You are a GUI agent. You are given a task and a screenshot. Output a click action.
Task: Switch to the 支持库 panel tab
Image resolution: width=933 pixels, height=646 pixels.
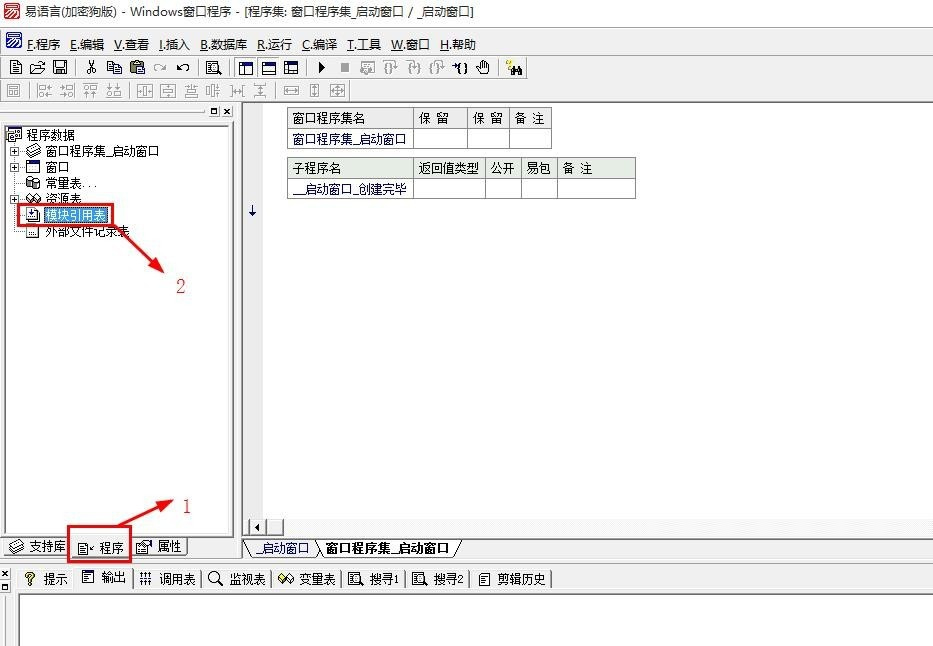pyautogui.click(x=37, y=546)
